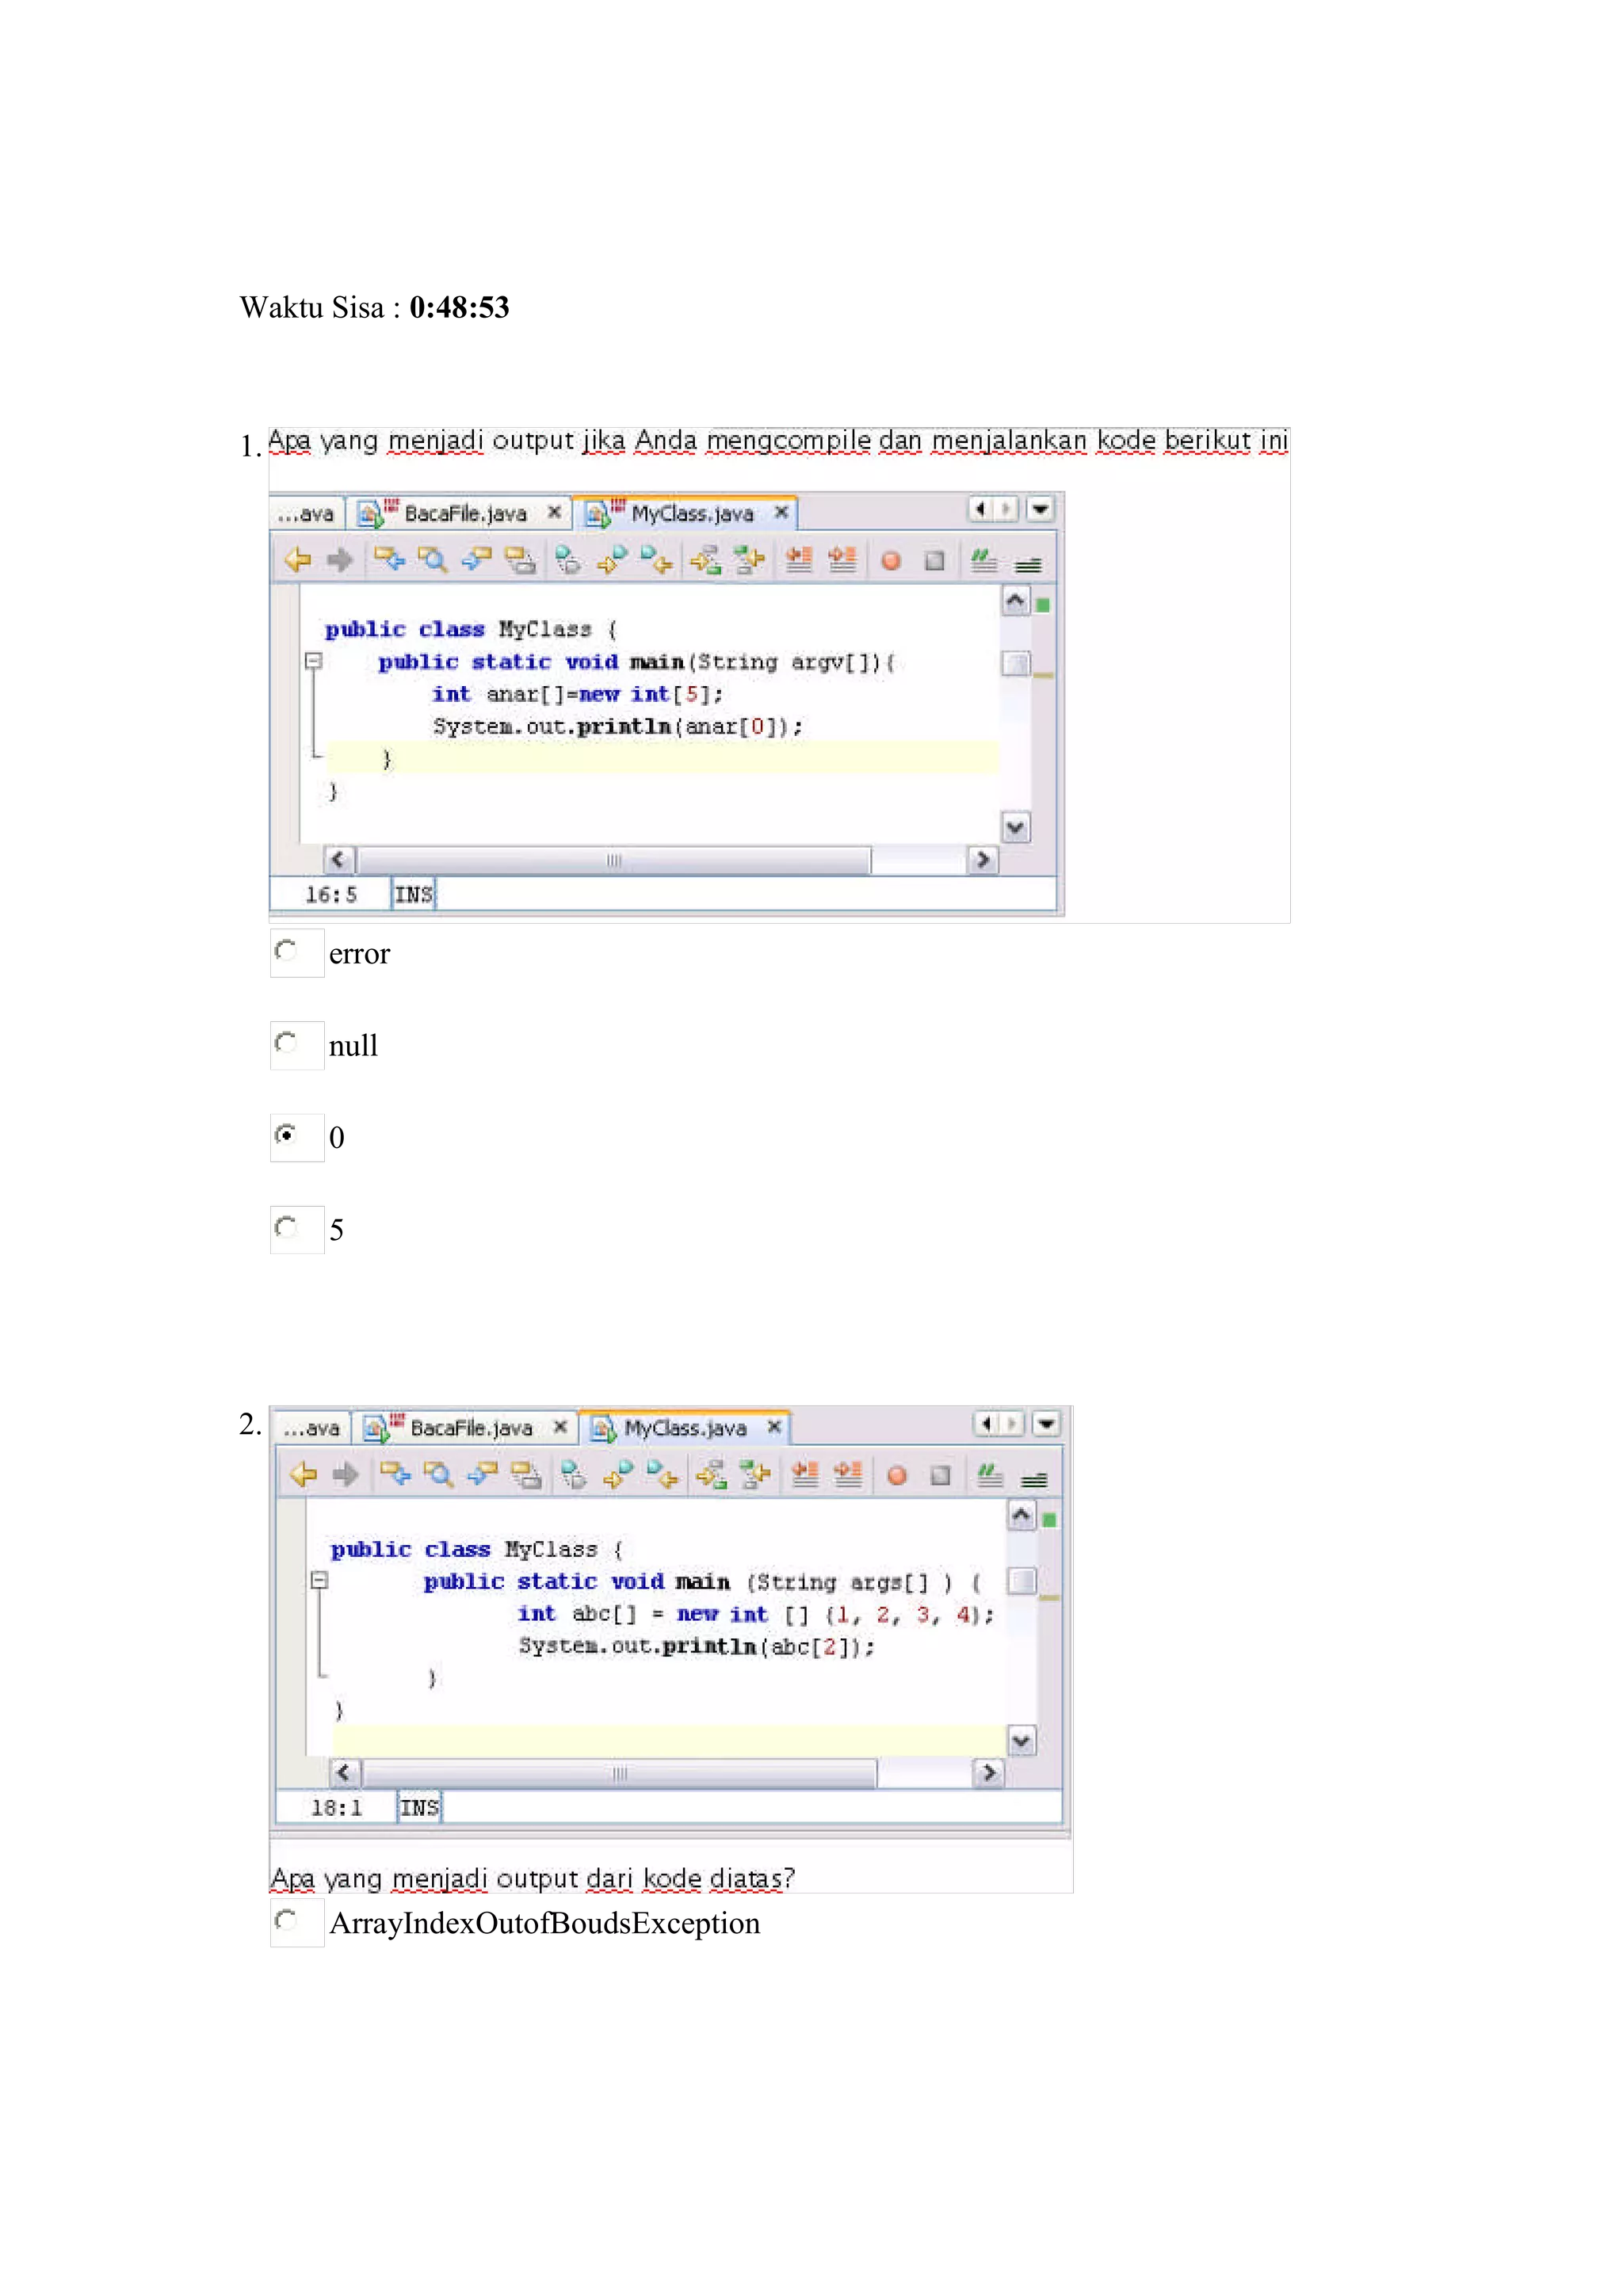The height and width of the screenshot is (2296, 1623).
Task: Click the uncomment lines icon in question 1 editor
Action: point(1028,564)
